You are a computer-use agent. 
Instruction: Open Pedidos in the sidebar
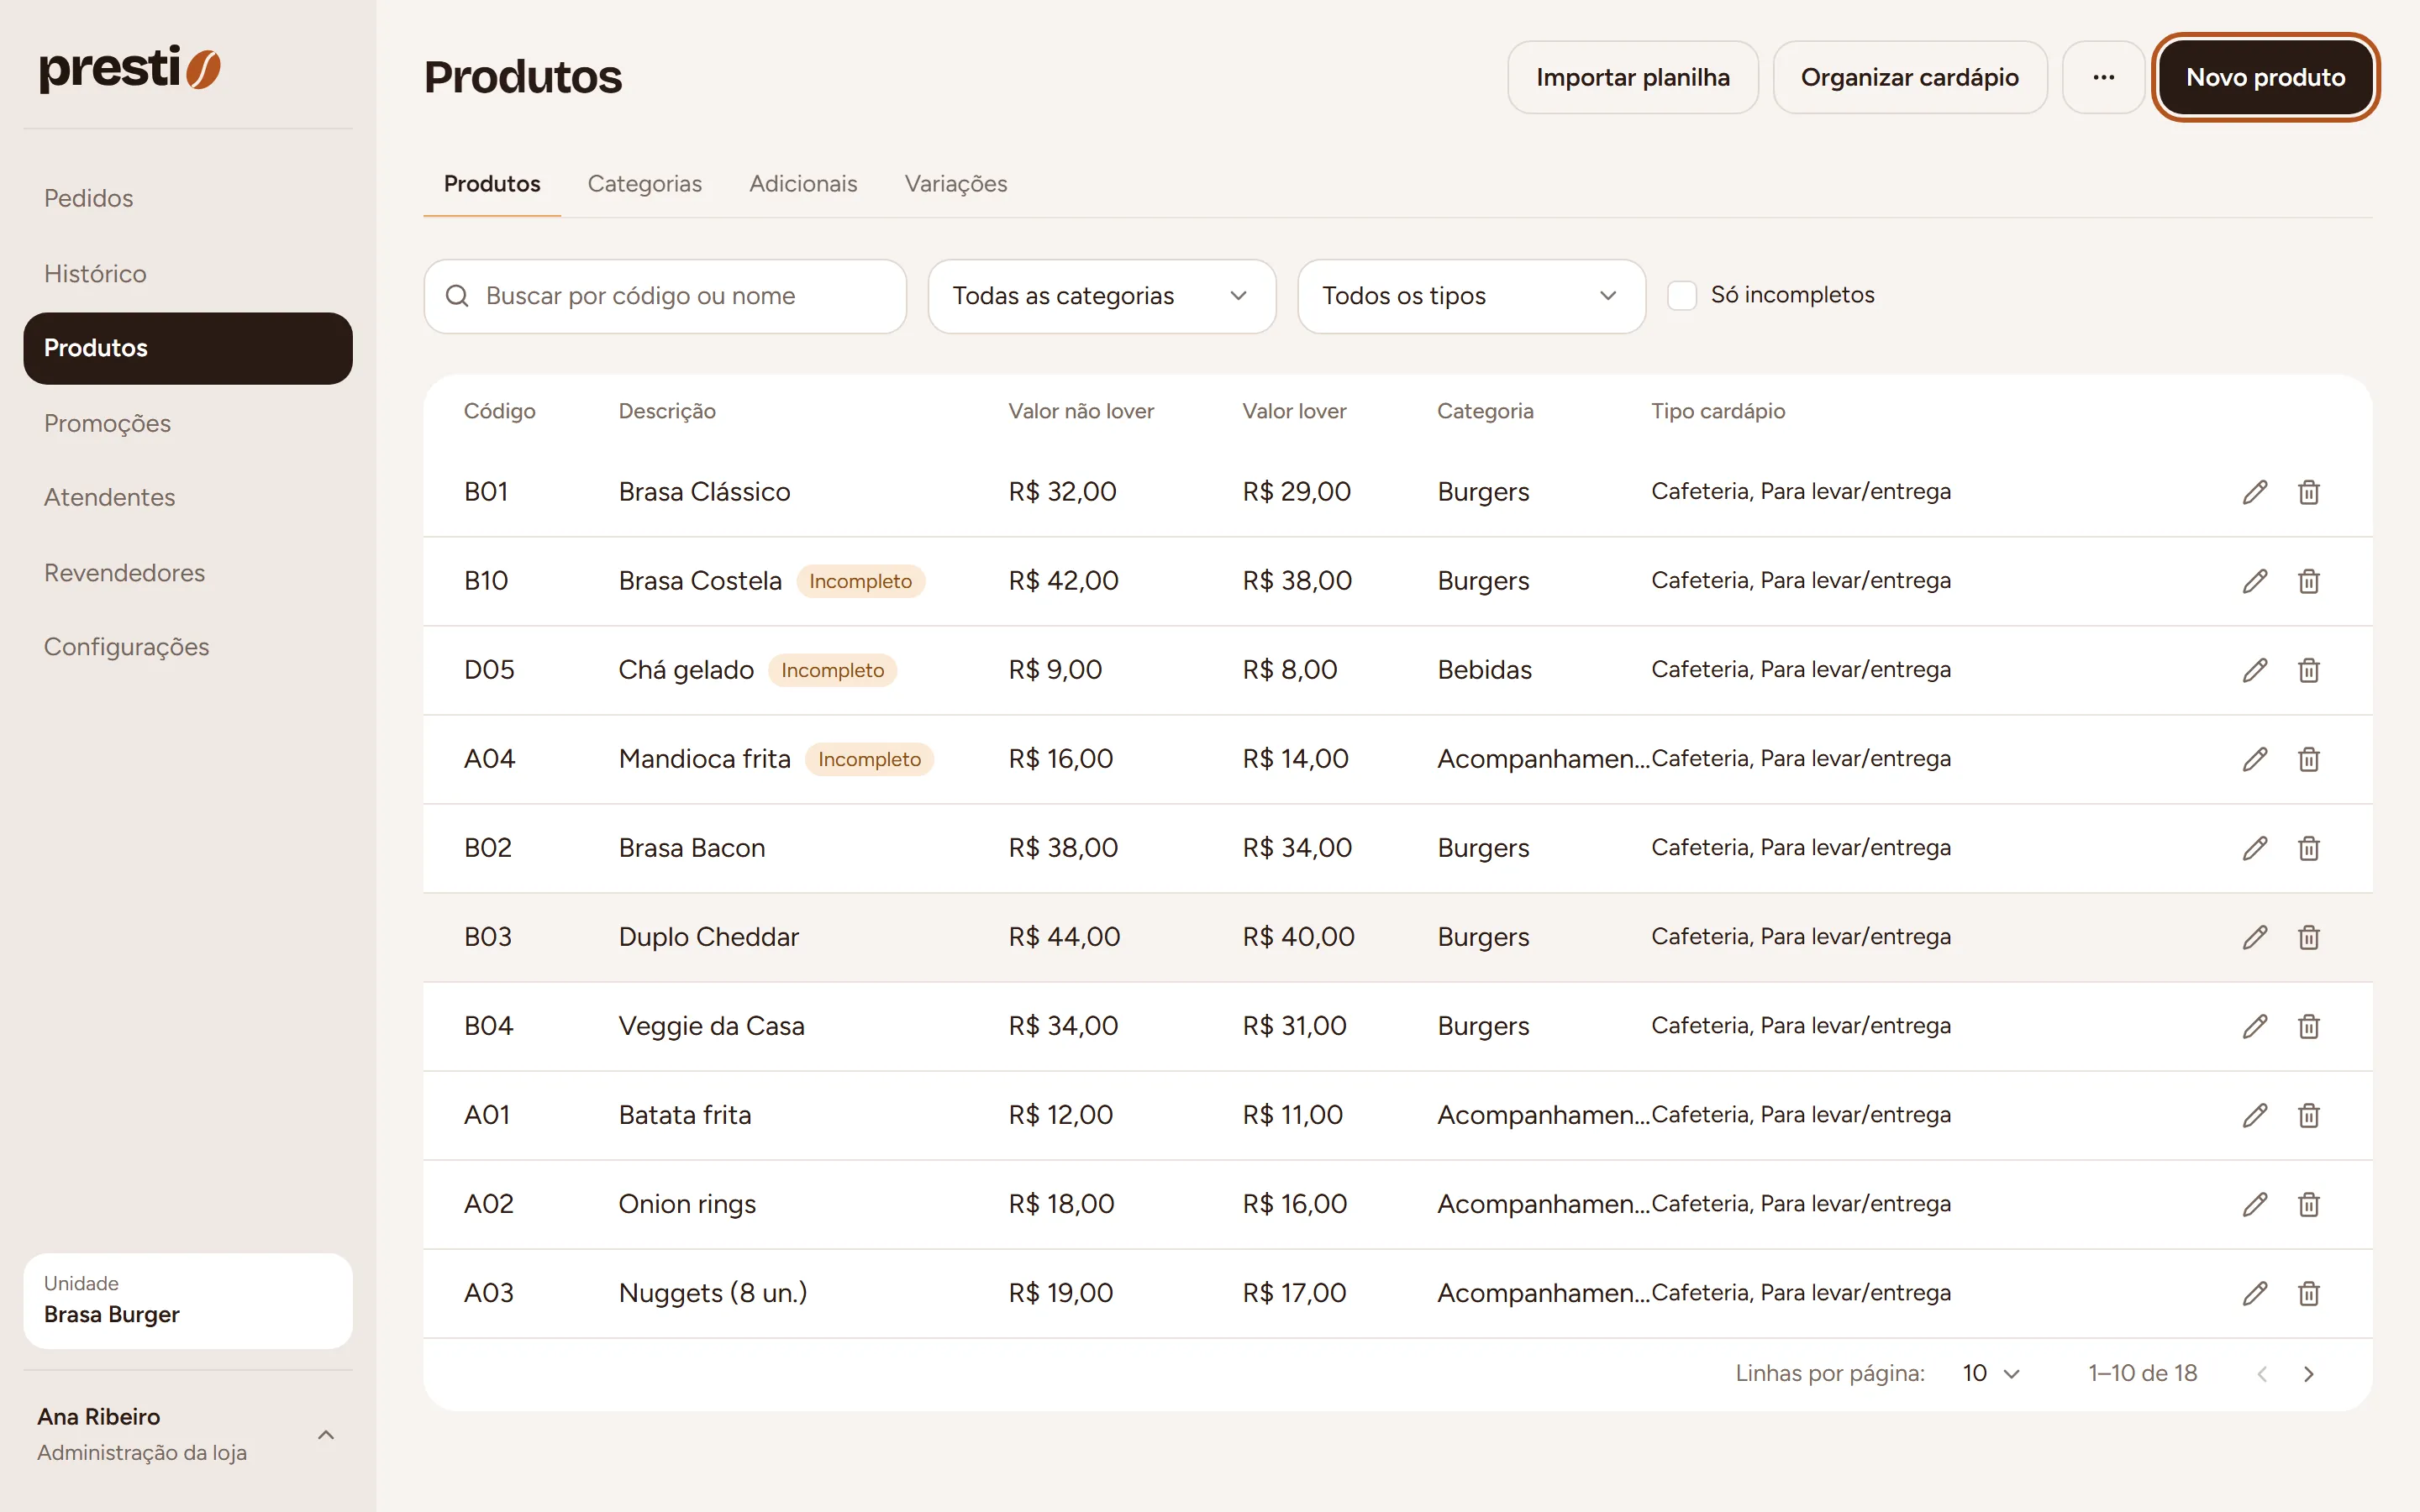188,198
